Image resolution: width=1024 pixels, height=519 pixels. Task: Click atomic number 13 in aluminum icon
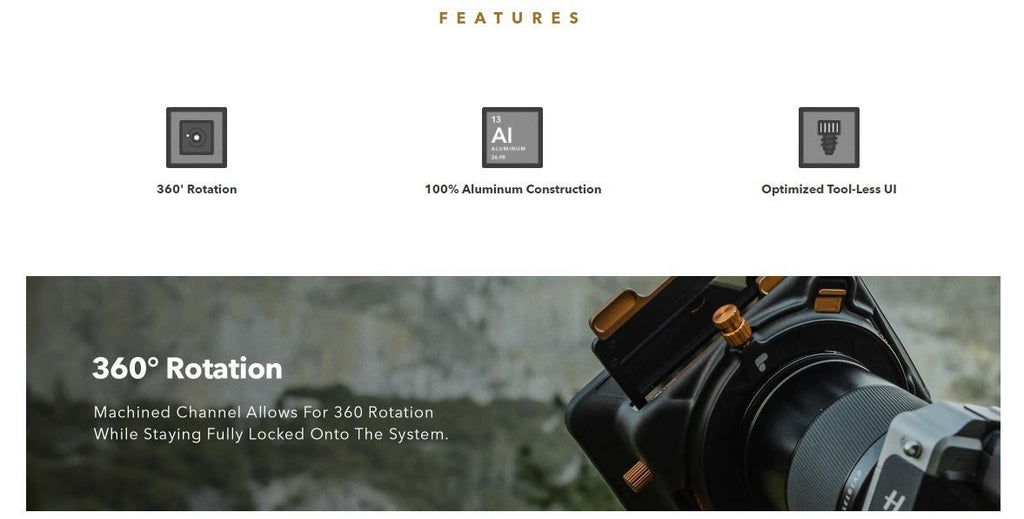(x=496, y=119)
